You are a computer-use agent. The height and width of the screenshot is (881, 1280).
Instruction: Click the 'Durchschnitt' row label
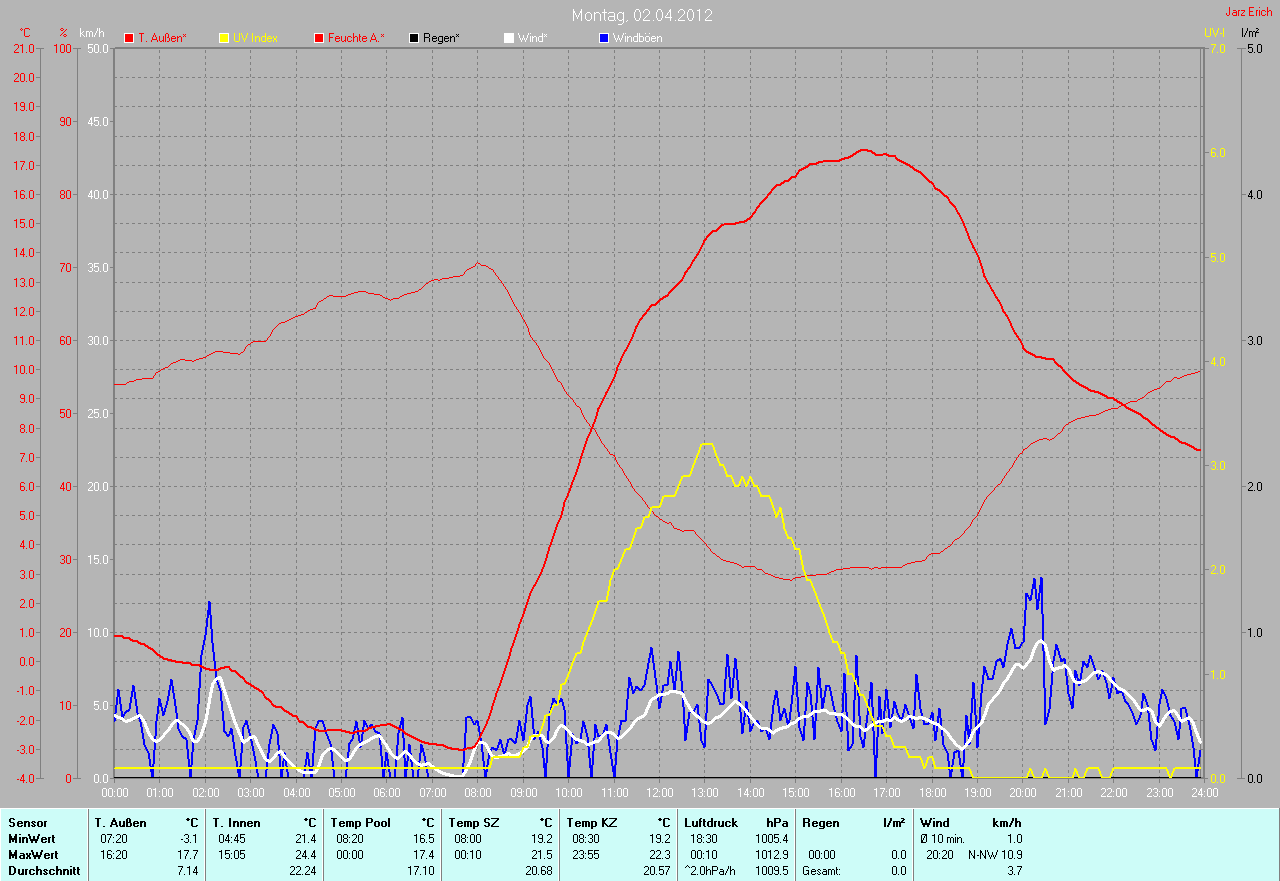point(43,871)
